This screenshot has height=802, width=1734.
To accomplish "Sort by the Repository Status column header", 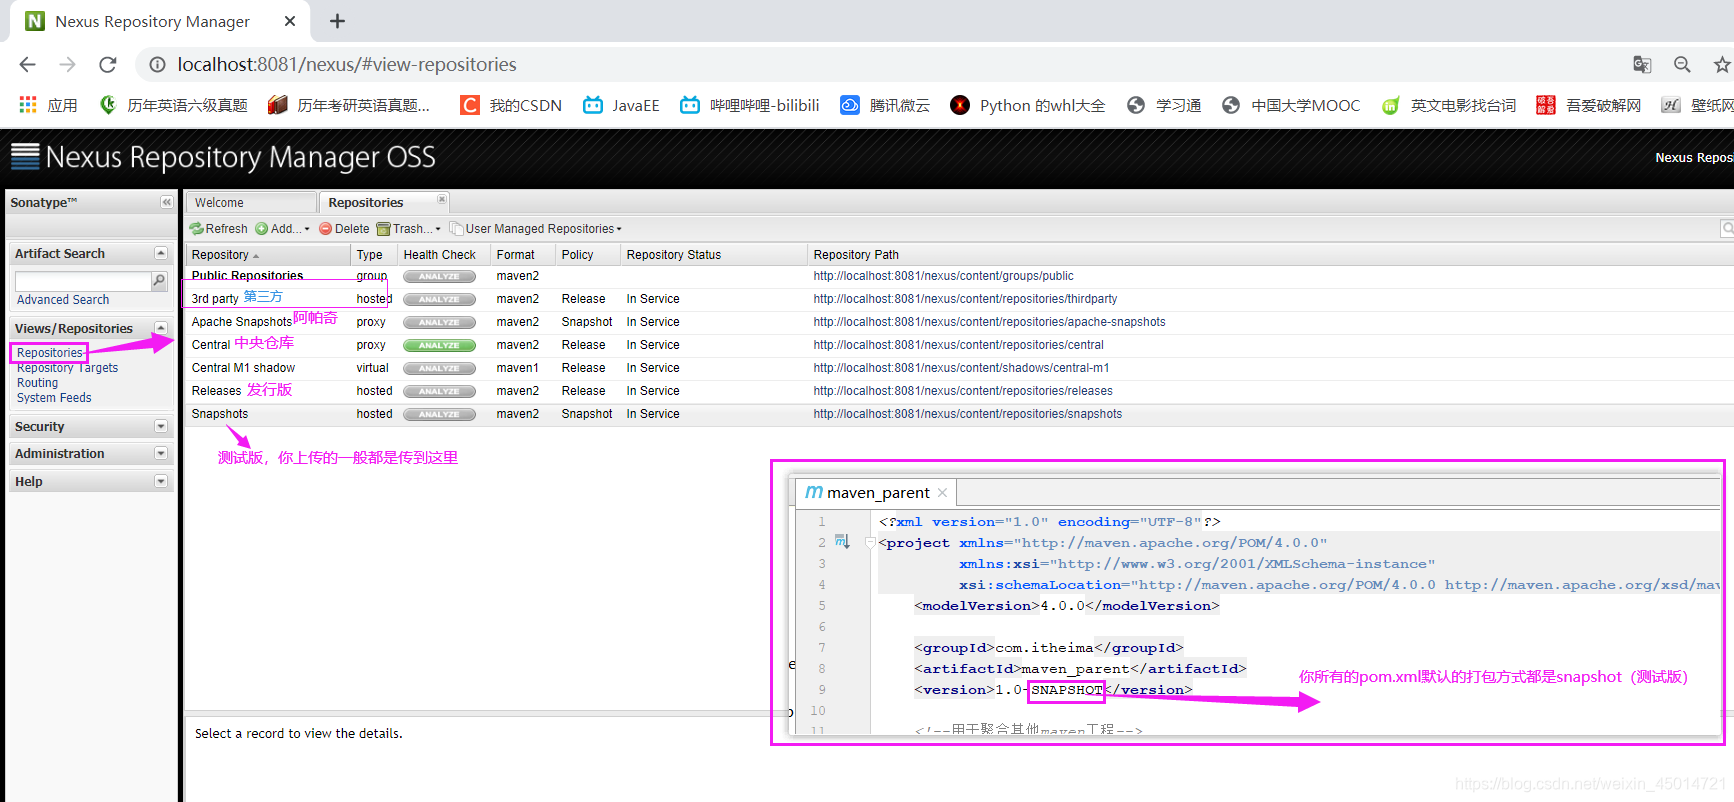I will point(714,255).
